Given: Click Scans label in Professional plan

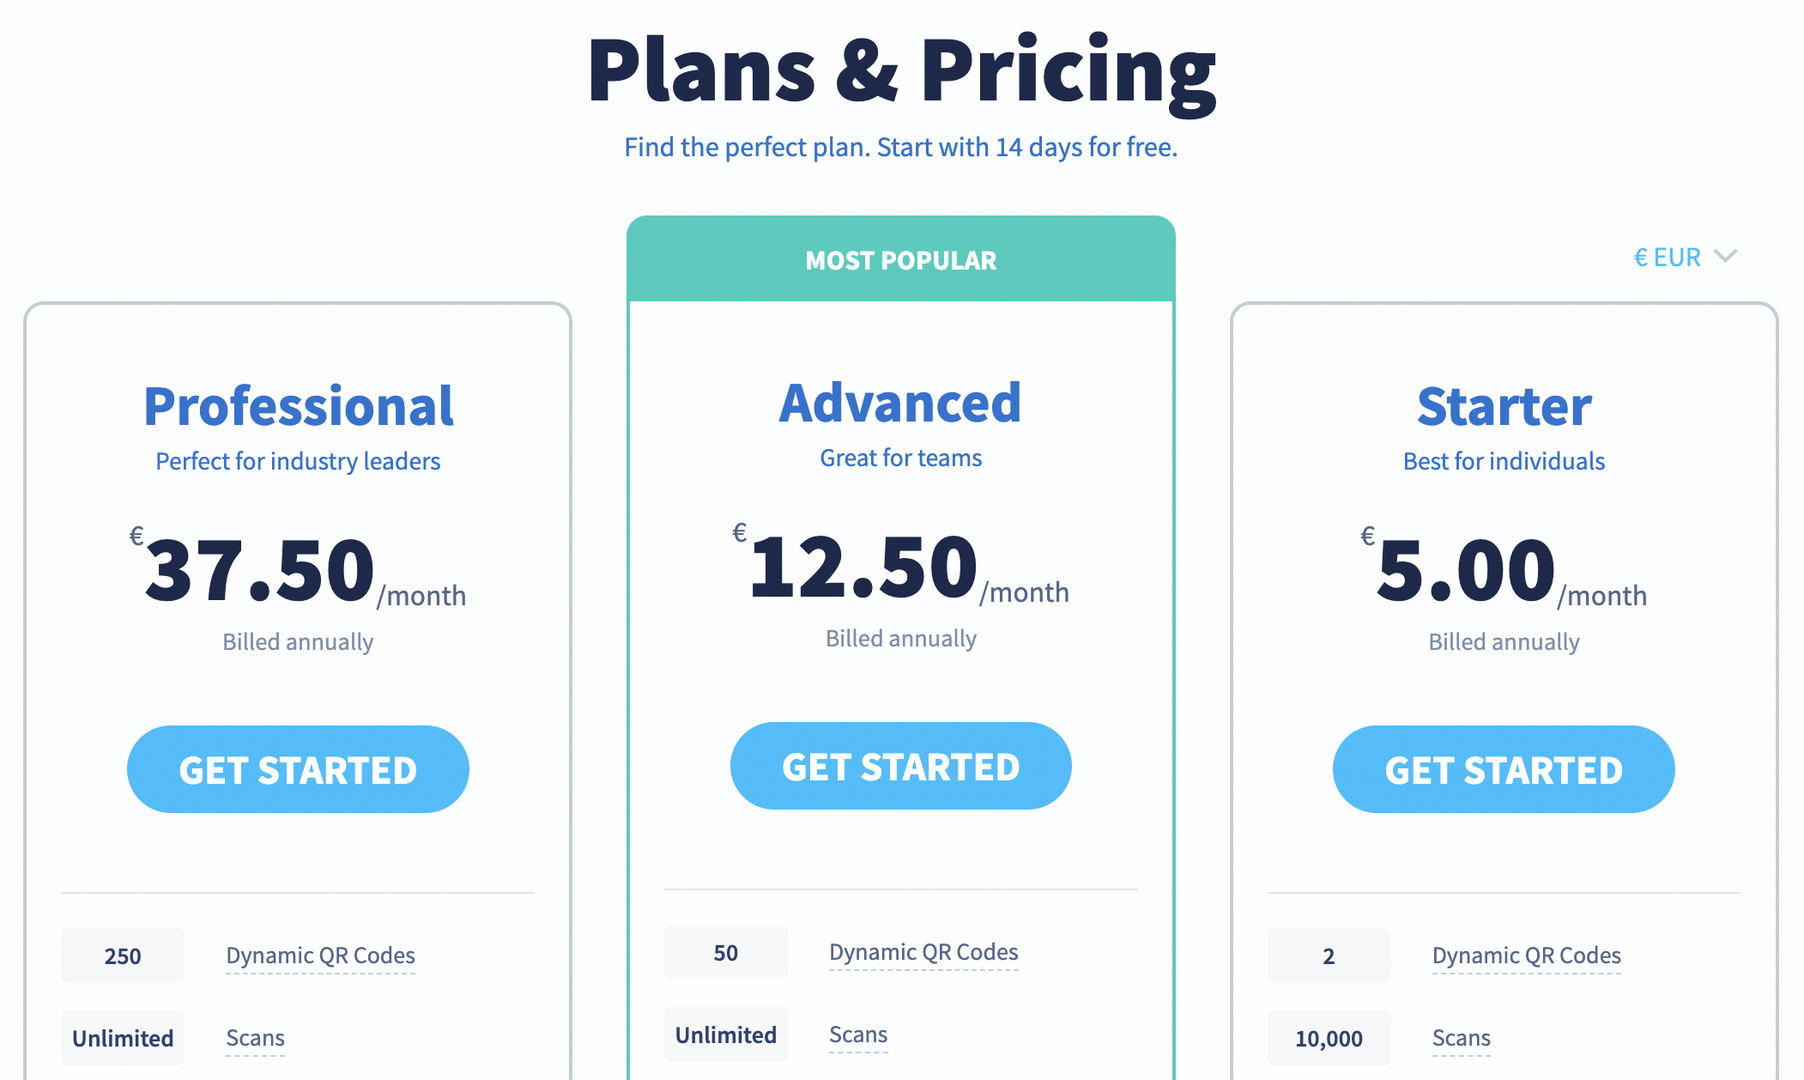Looking at the screenshot, I should click(255, 1038).
